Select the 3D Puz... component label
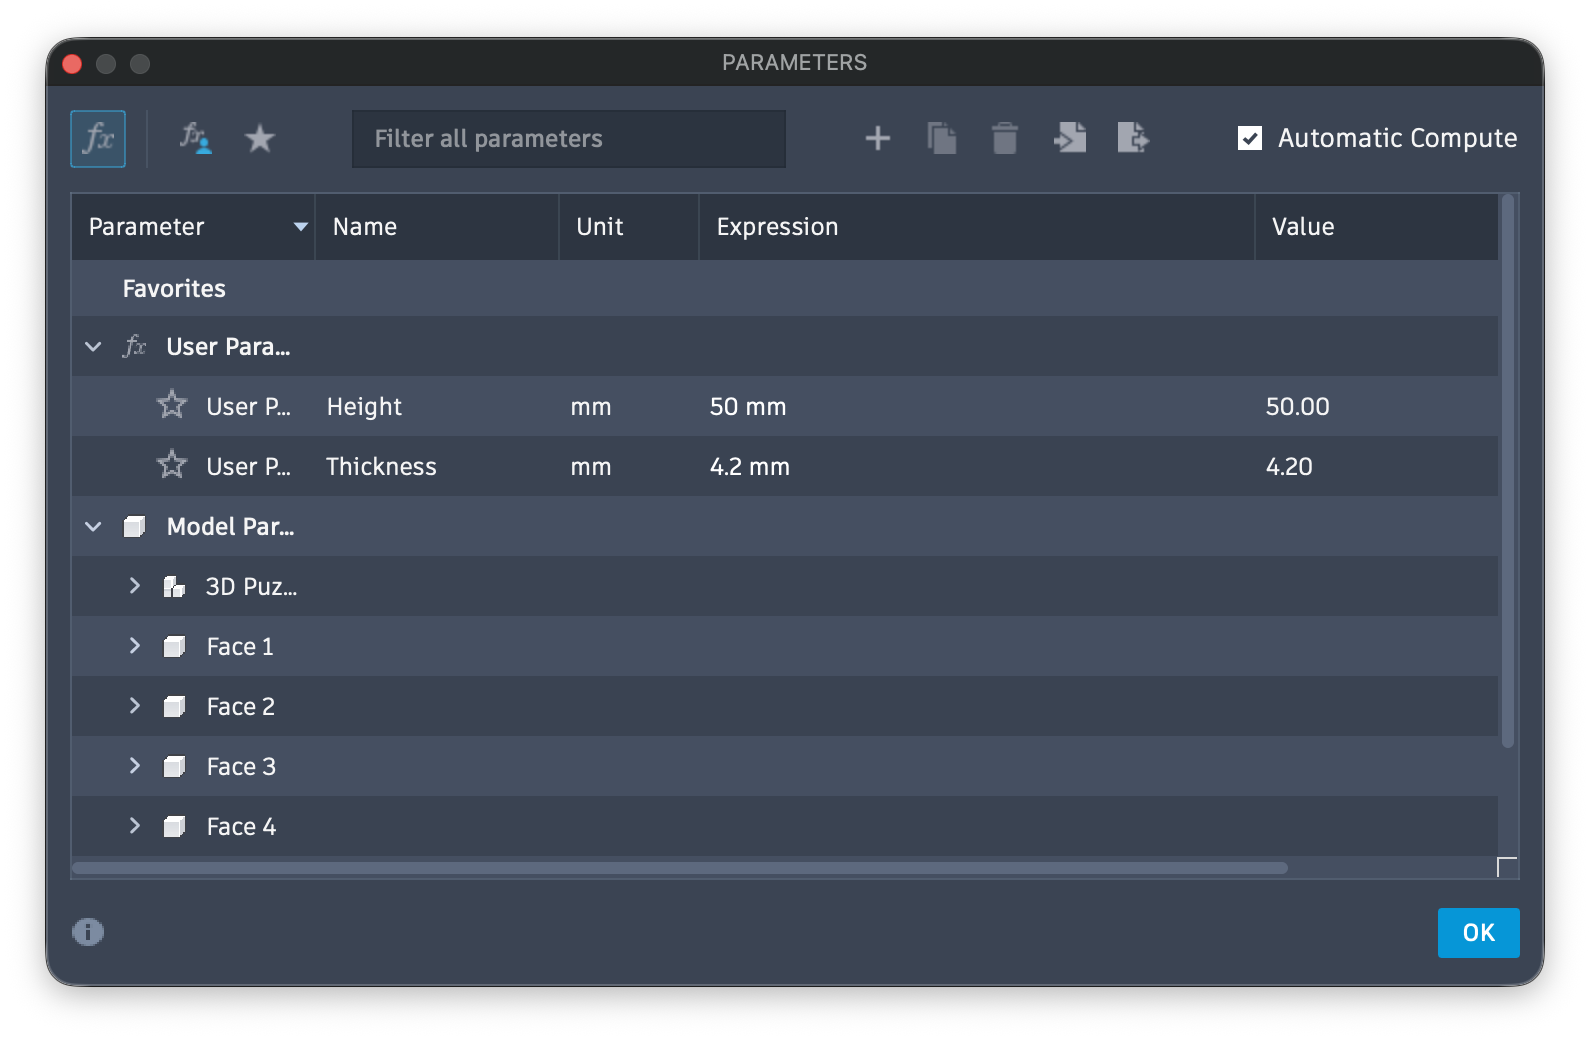The width and height of the screenshot is (1590, 1040). [x=251, y=587]
